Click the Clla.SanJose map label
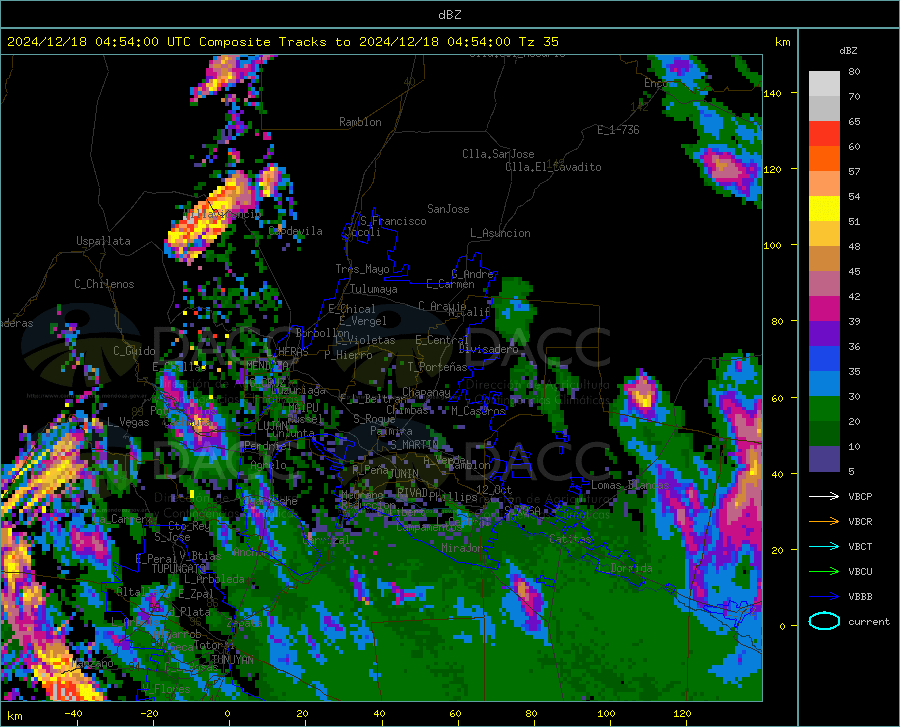900x727 pixels. tap(498, 154)
